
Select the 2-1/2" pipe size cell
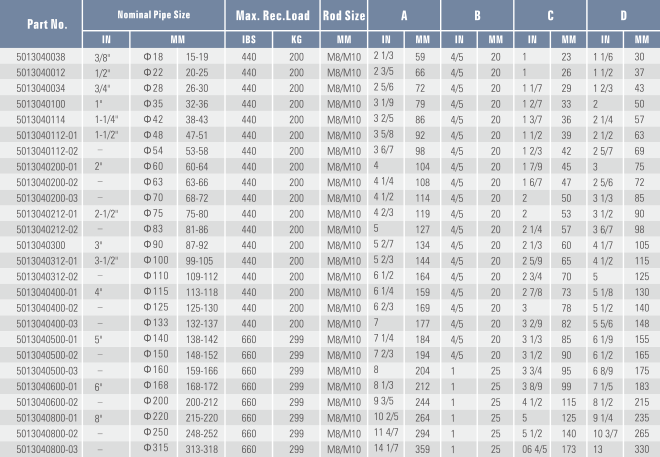click(106, 214)
